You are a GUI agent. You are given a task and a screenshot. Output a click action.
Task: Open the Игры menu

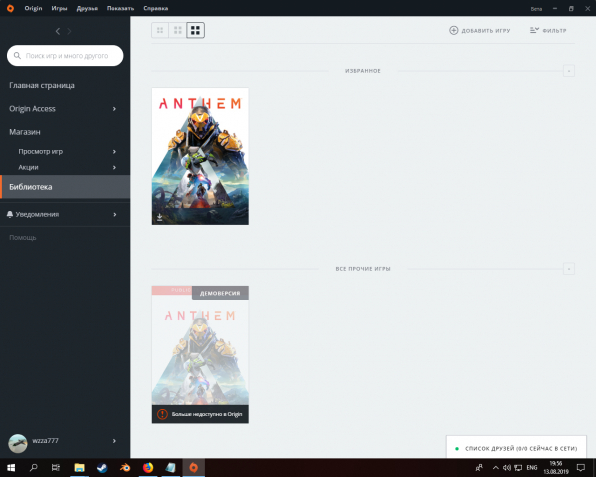click(59, 8)
